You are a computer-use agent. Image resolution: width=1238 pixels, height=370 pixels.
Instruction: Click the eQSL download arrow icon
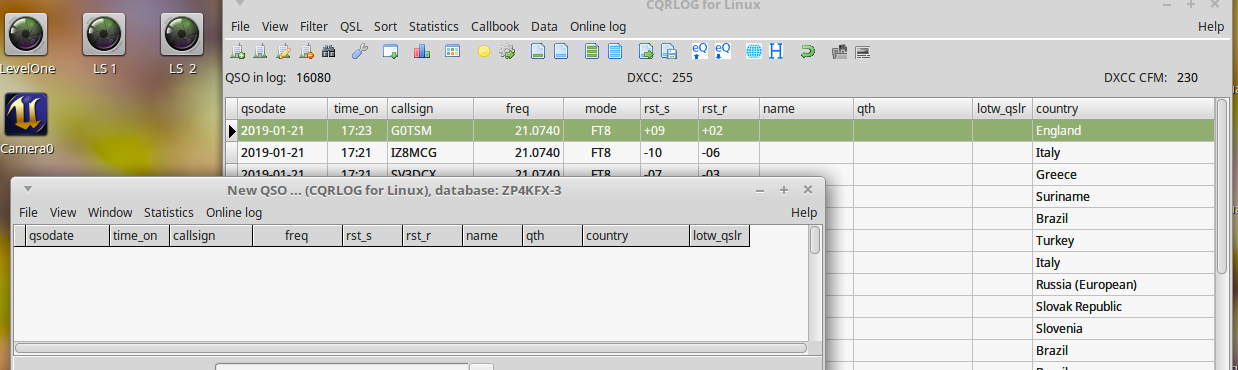point(723,51)
